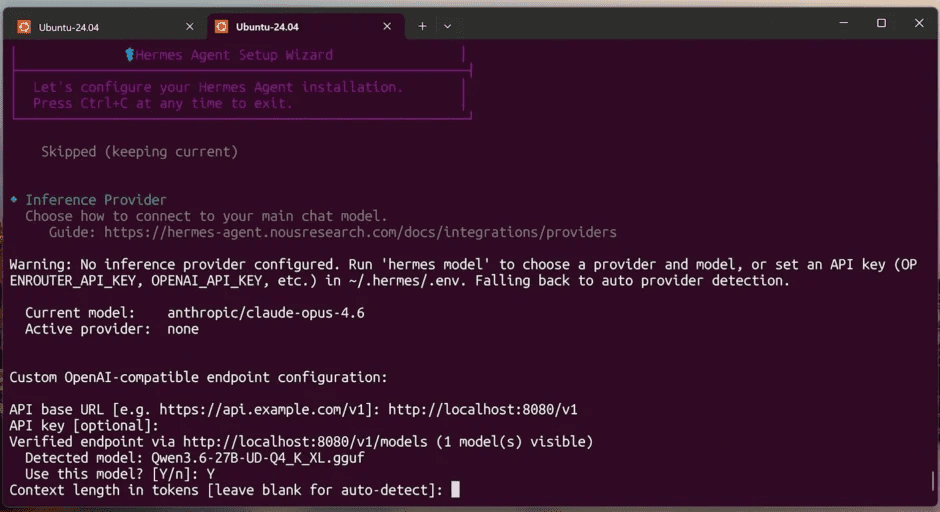Open the hermes-agent providers guide URL
The height and width of the screenshot is (512, 940).
click(x=360, y=233)
